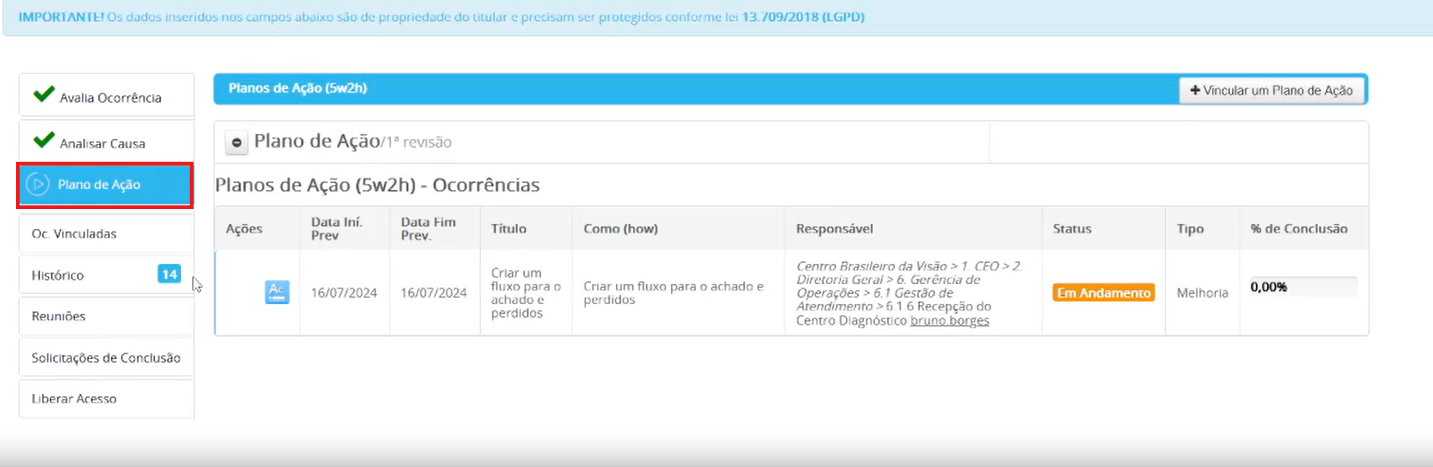Open the Reuniões sidebar item

pyautogui.click(x=58, y=316)
